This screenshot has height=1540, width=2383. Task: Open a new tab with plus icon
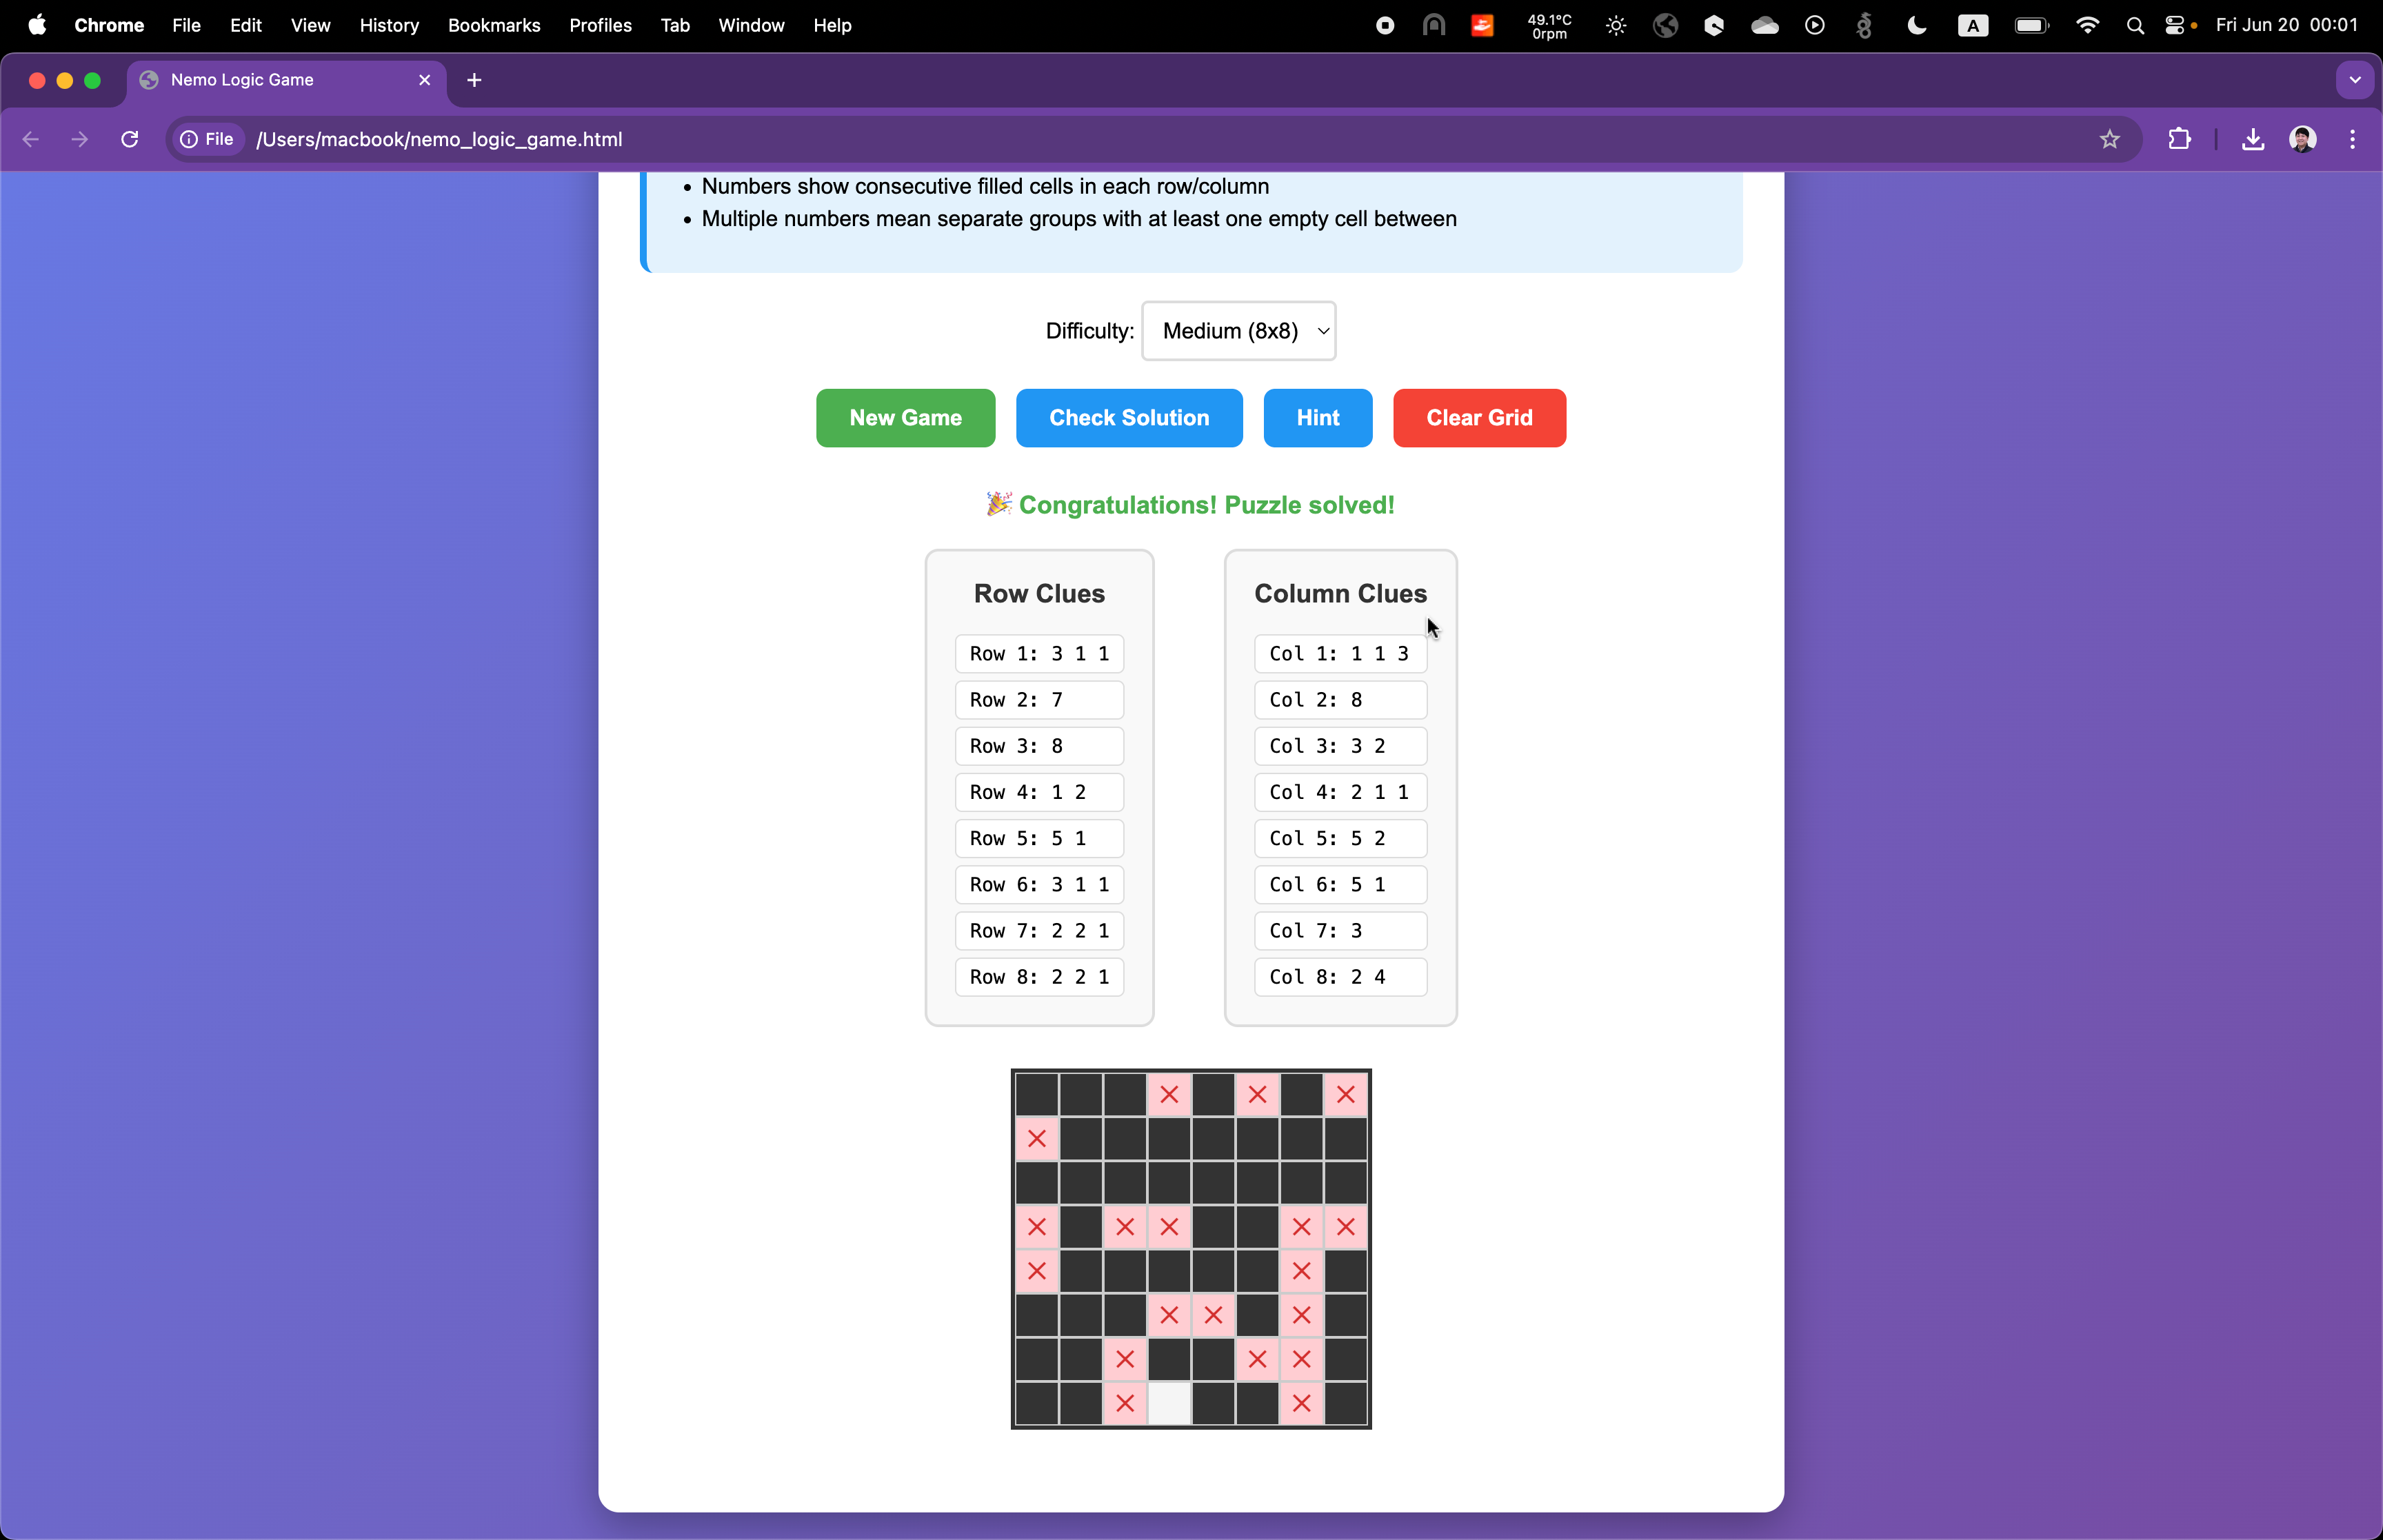(x=474, y=80)
